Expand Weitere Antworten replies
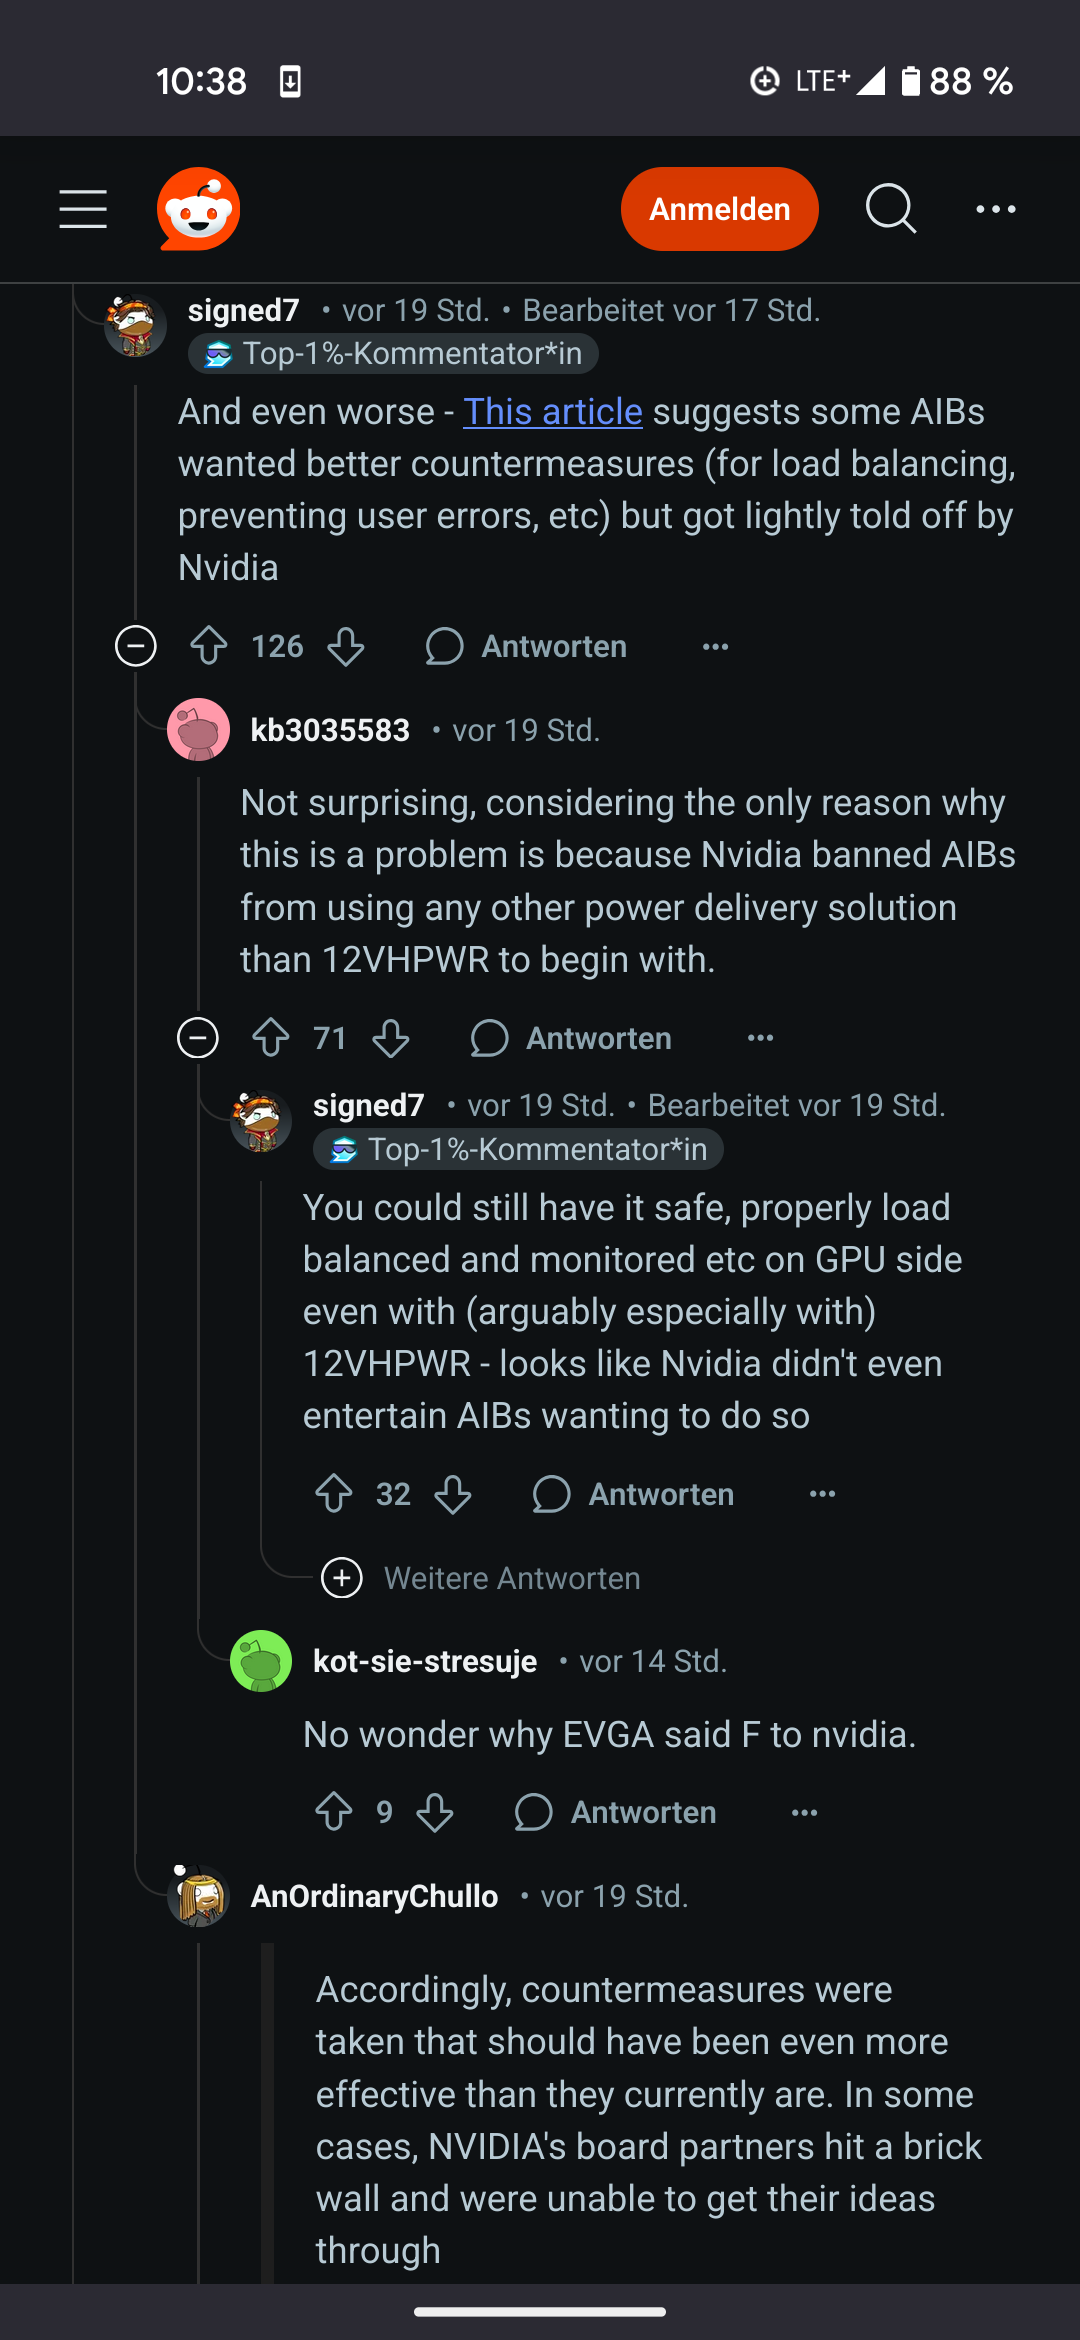This screenshot has height=2340, width=1080. click(x=342, y=1578)
